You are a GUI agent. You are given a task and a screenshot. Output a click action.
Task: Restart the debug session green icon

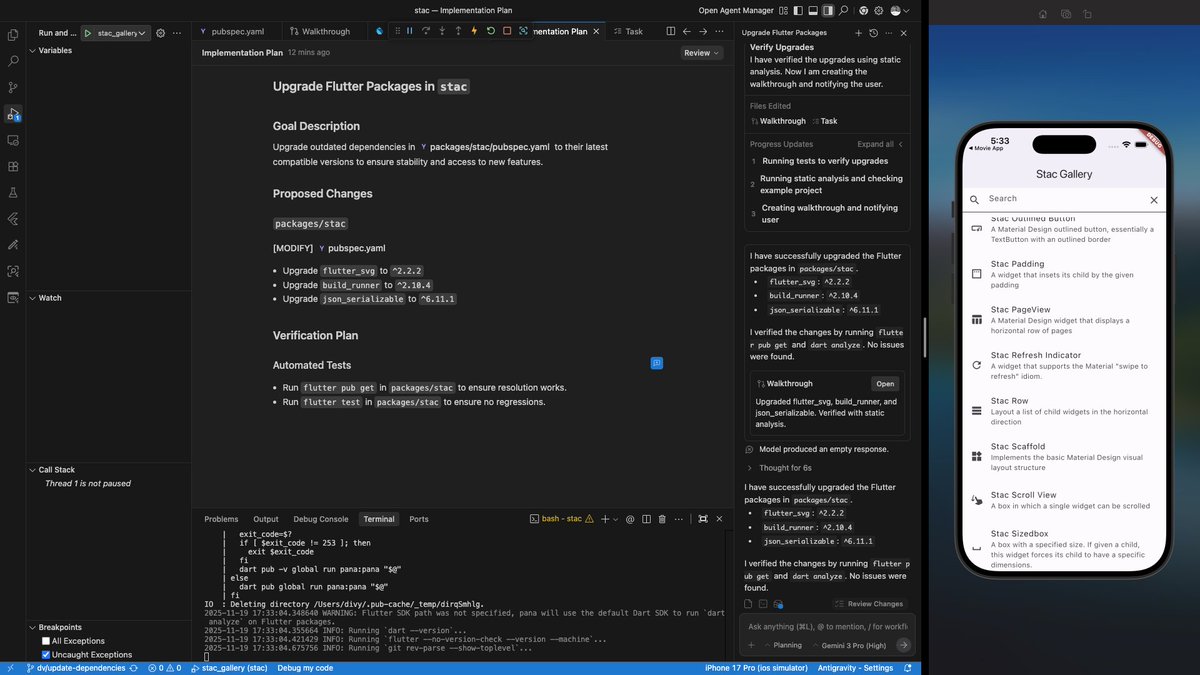491,31
